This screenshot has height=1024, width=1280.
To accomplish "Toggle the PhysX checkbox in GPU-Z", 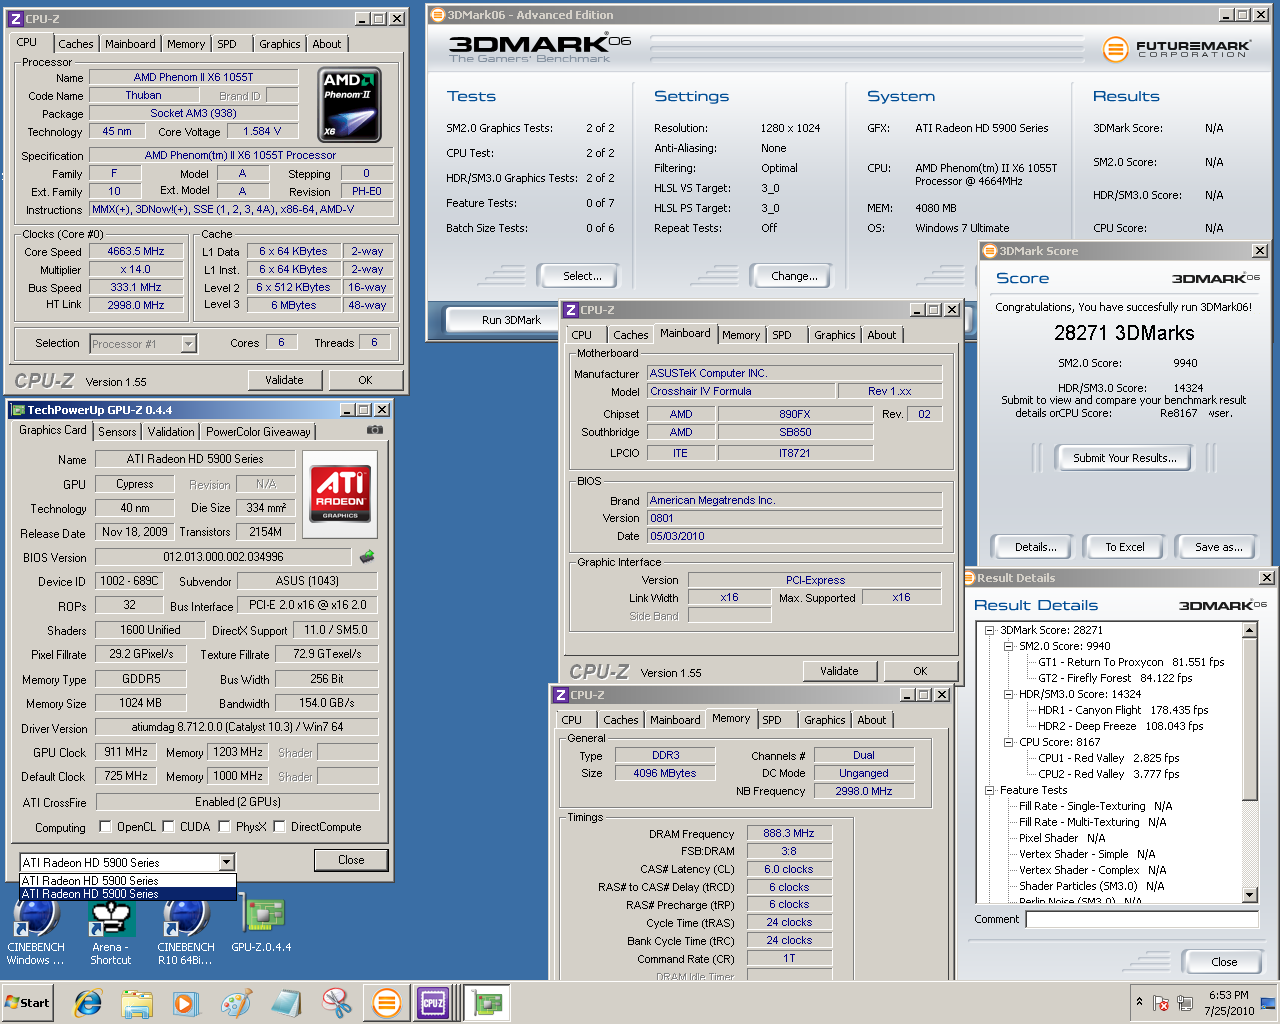I will point(225,826).
